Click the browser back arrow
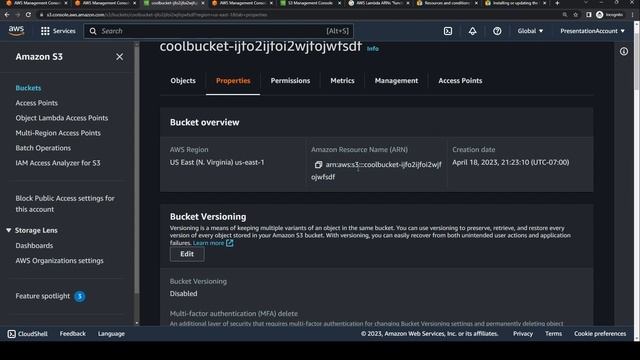The width and height of the screenshot is (640, 360). (x=7, y=15)
